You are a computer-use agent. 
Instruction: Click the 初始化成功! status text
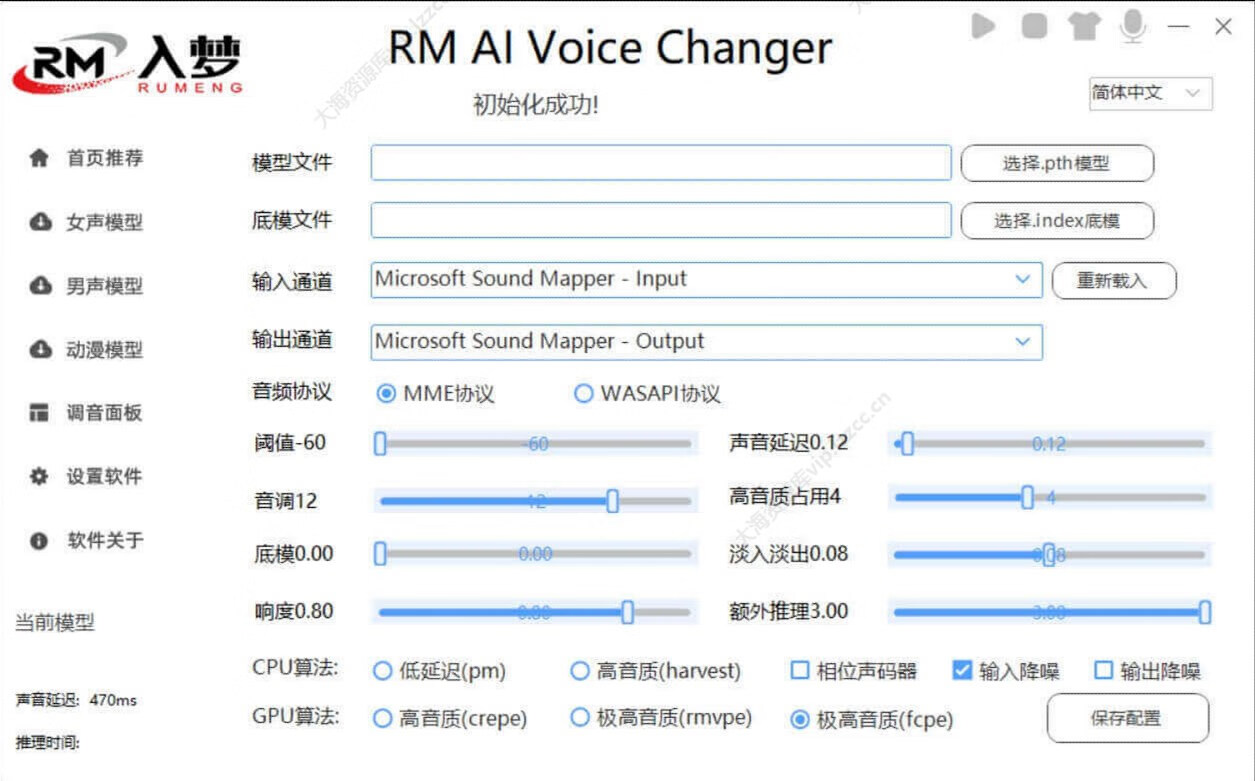coord(536,105)
